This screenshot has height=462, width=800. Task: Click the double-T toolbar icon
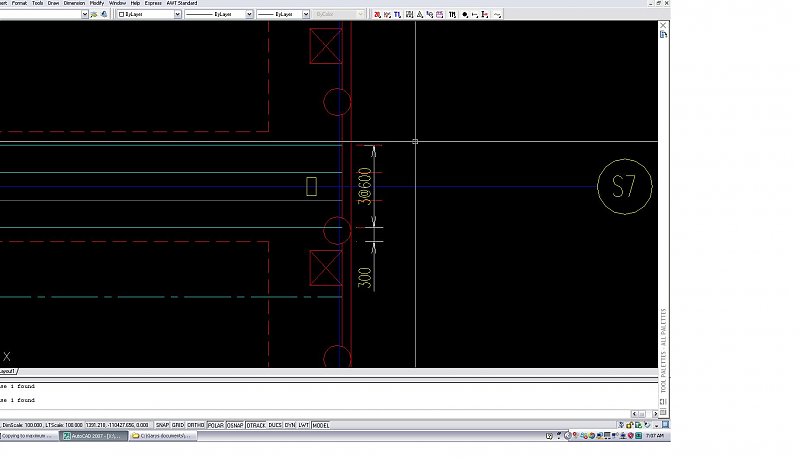point(453,15)
